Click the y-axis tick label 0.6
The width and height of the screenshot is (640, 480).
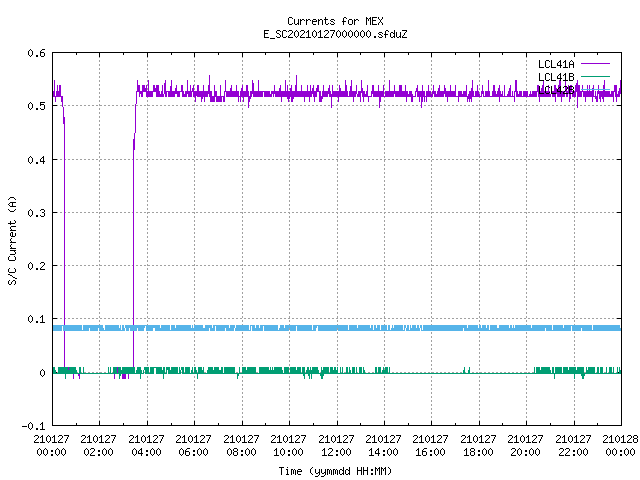click(36, 53)
